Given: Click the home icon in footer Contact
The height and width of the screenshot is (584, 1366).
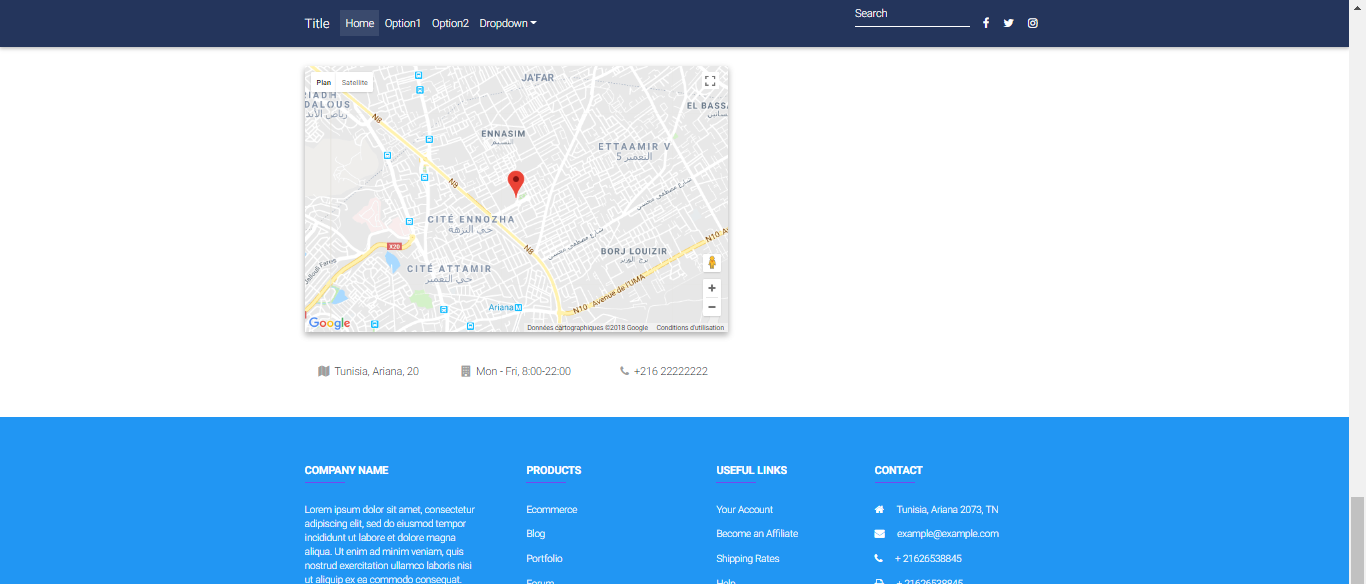Looking at the screenshot, I should (x=880, y=509).
